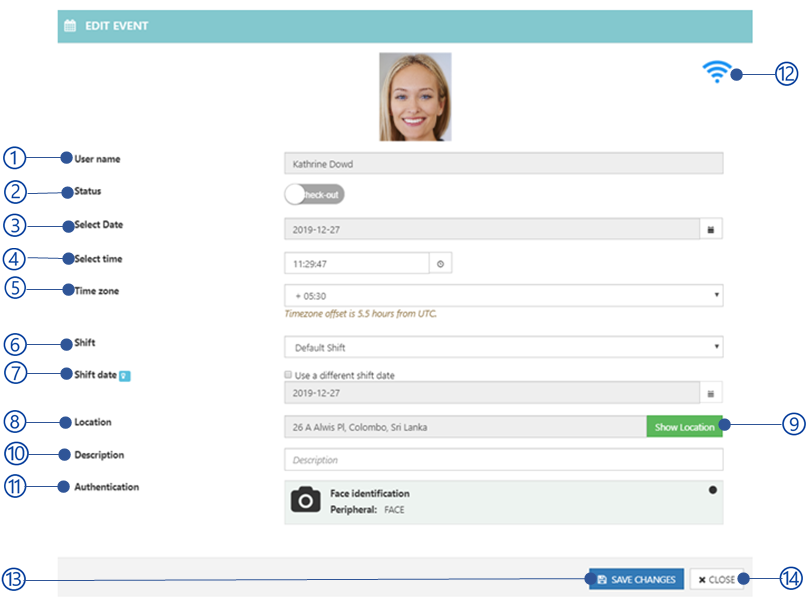Click the Face identification text

click(370, 493)
